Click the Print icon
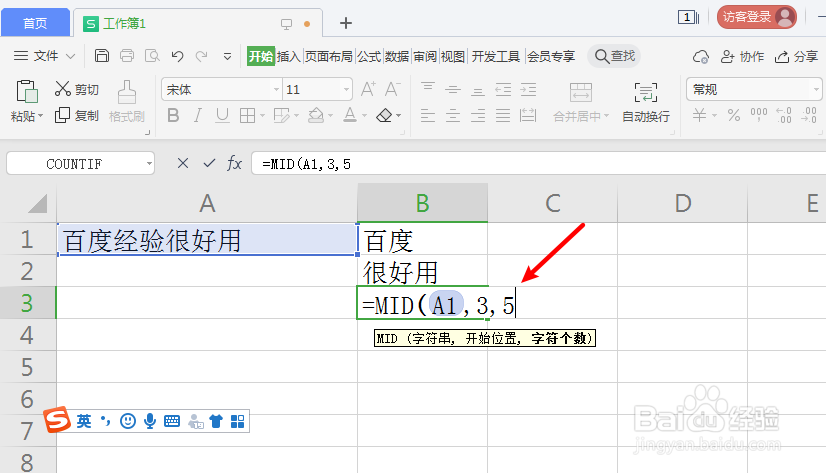 127,55
